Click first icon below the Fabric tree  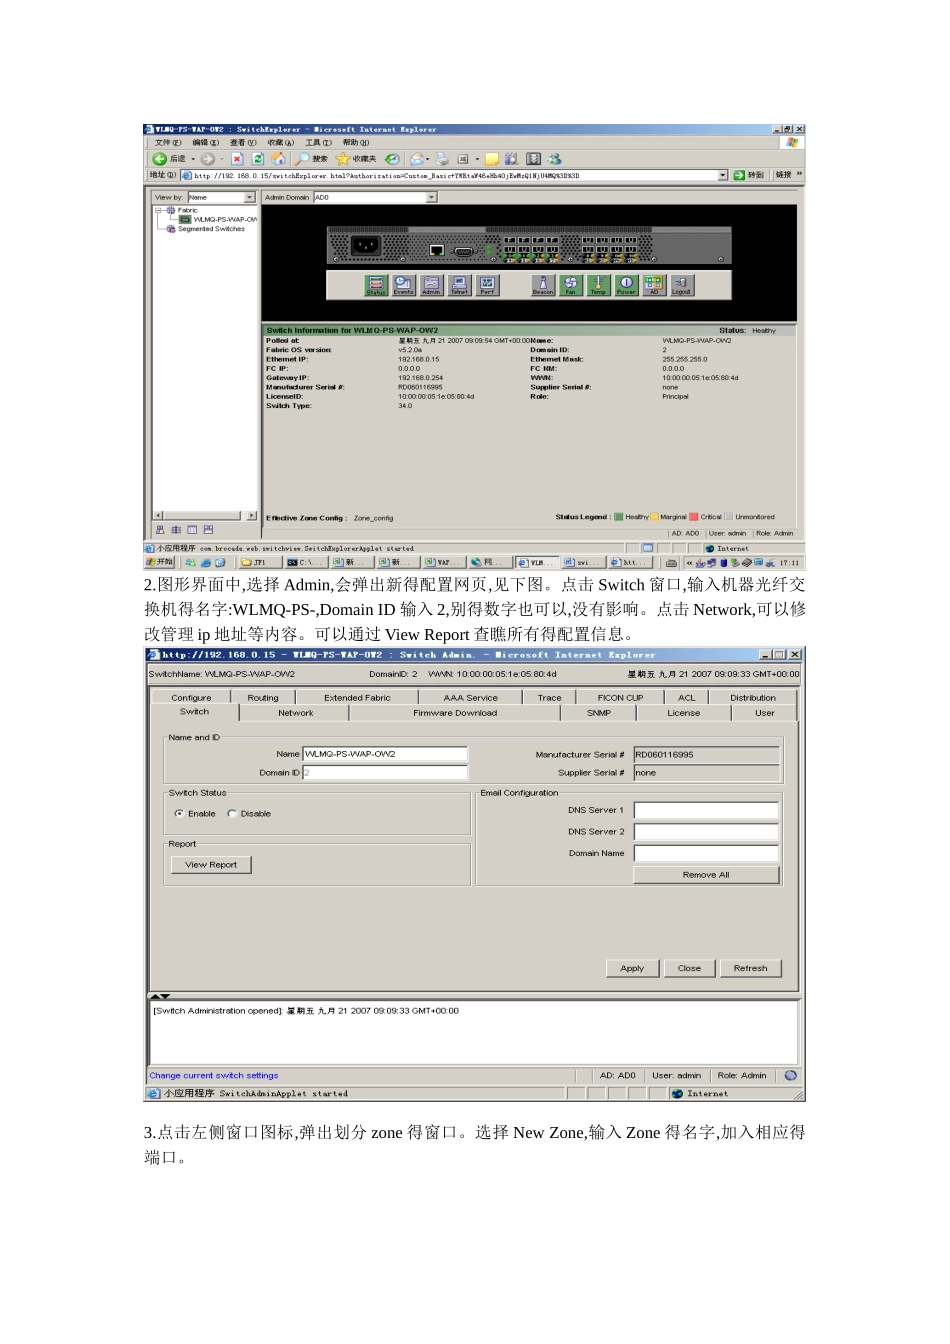(x=160, y=530)
